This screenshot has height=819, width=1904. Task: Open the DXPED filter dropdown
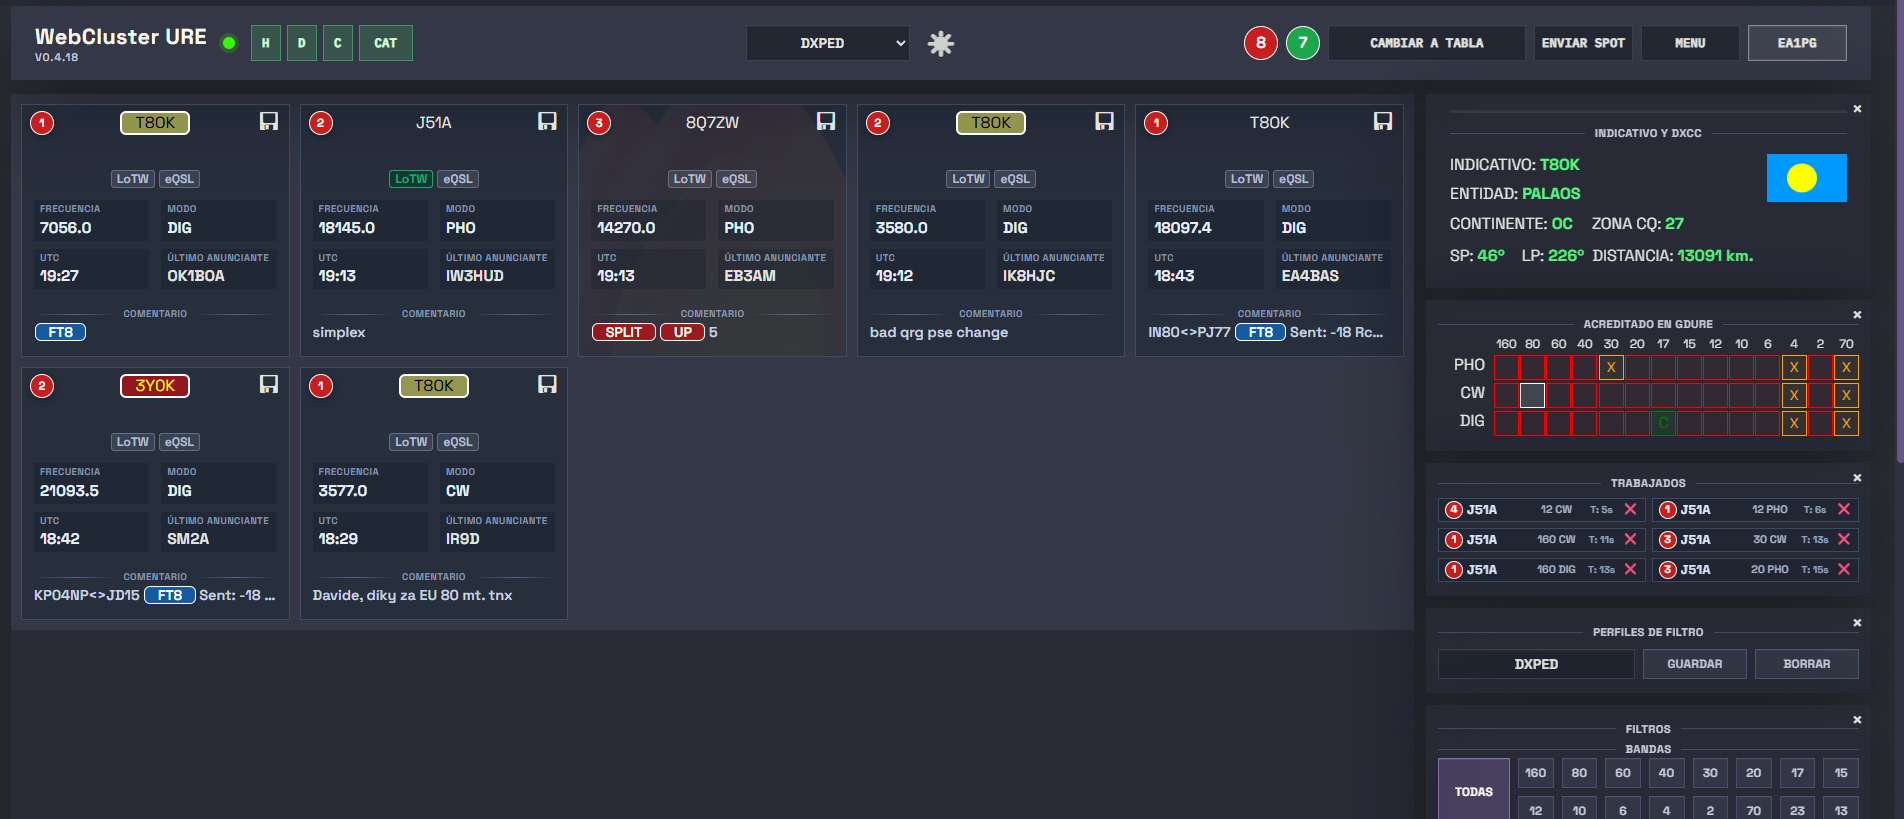coord(827,43)
